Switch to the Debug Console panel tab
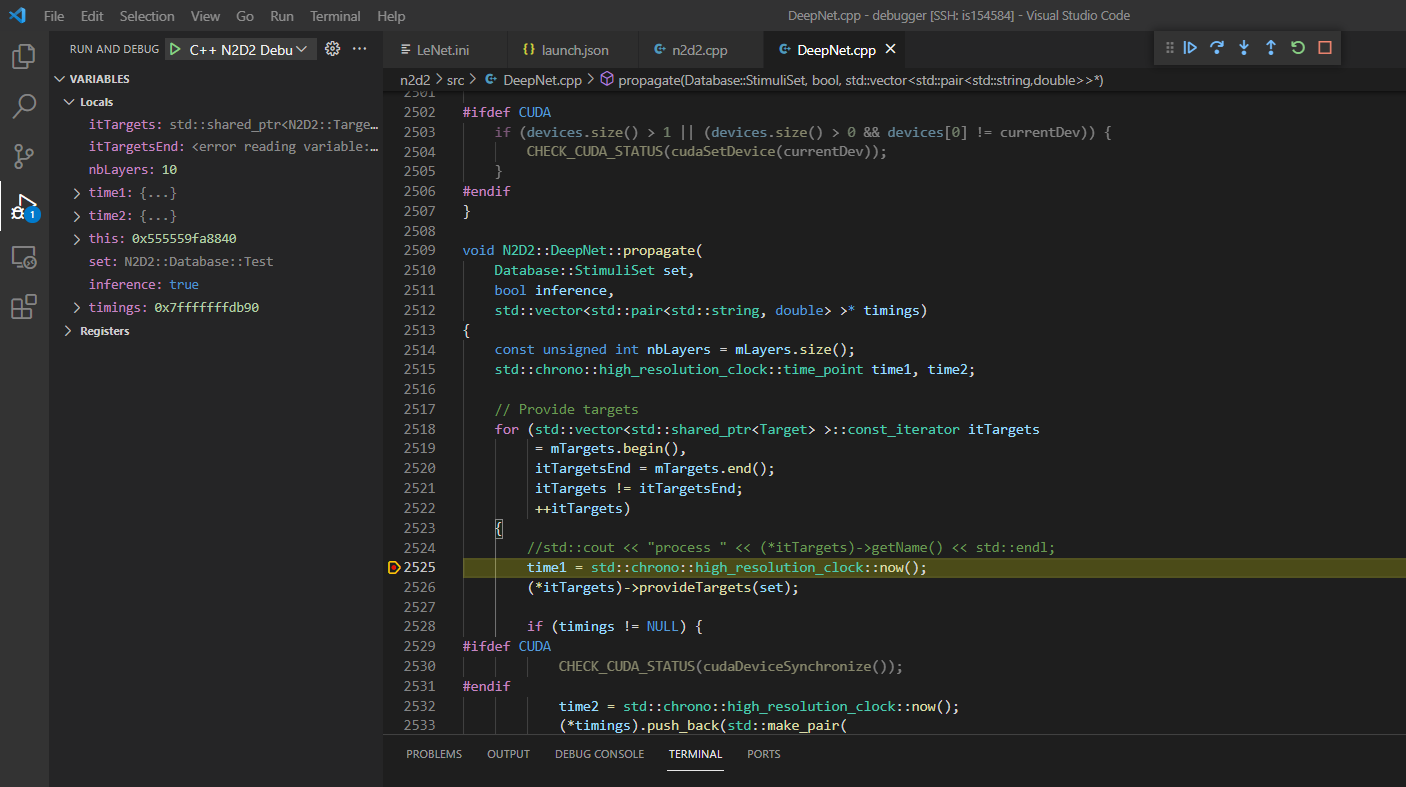1406x787 pixels. [599, 754]
